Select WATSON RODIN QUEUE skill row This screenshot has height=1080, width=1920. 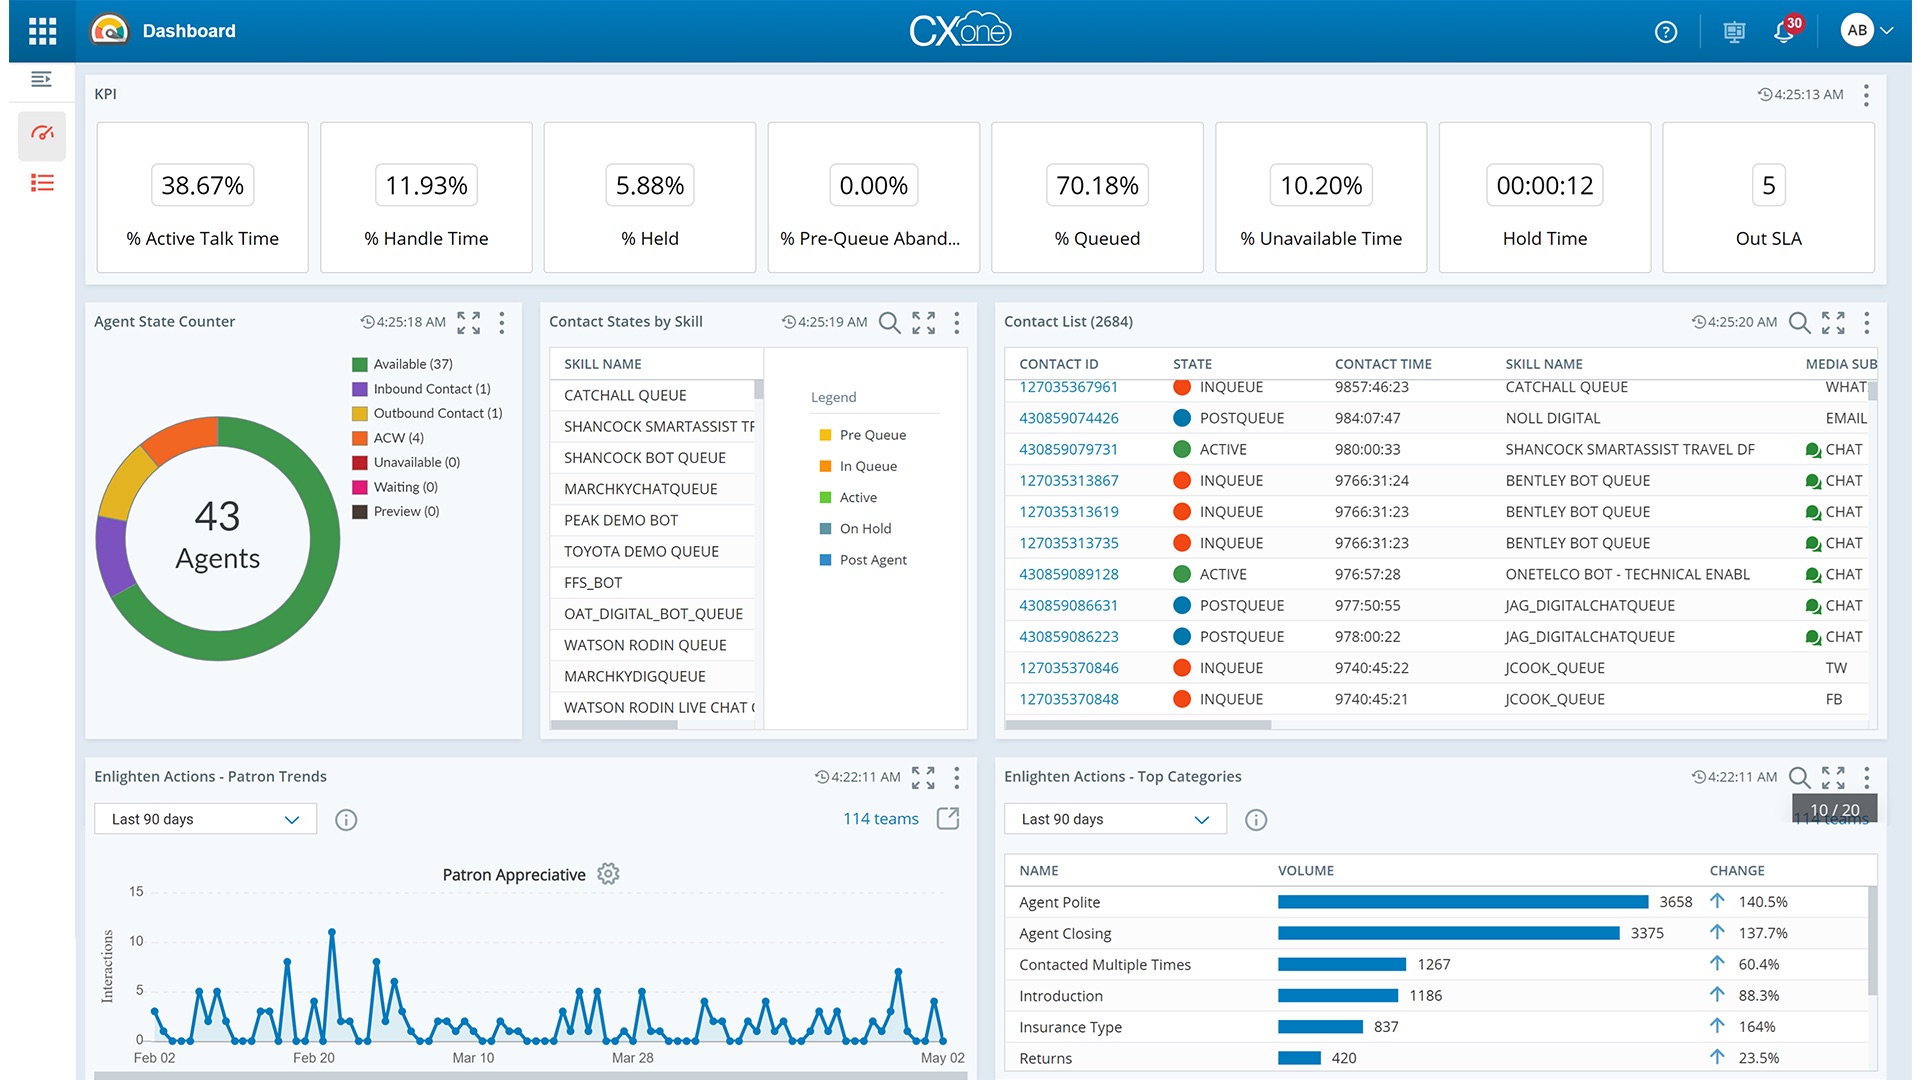652,645
